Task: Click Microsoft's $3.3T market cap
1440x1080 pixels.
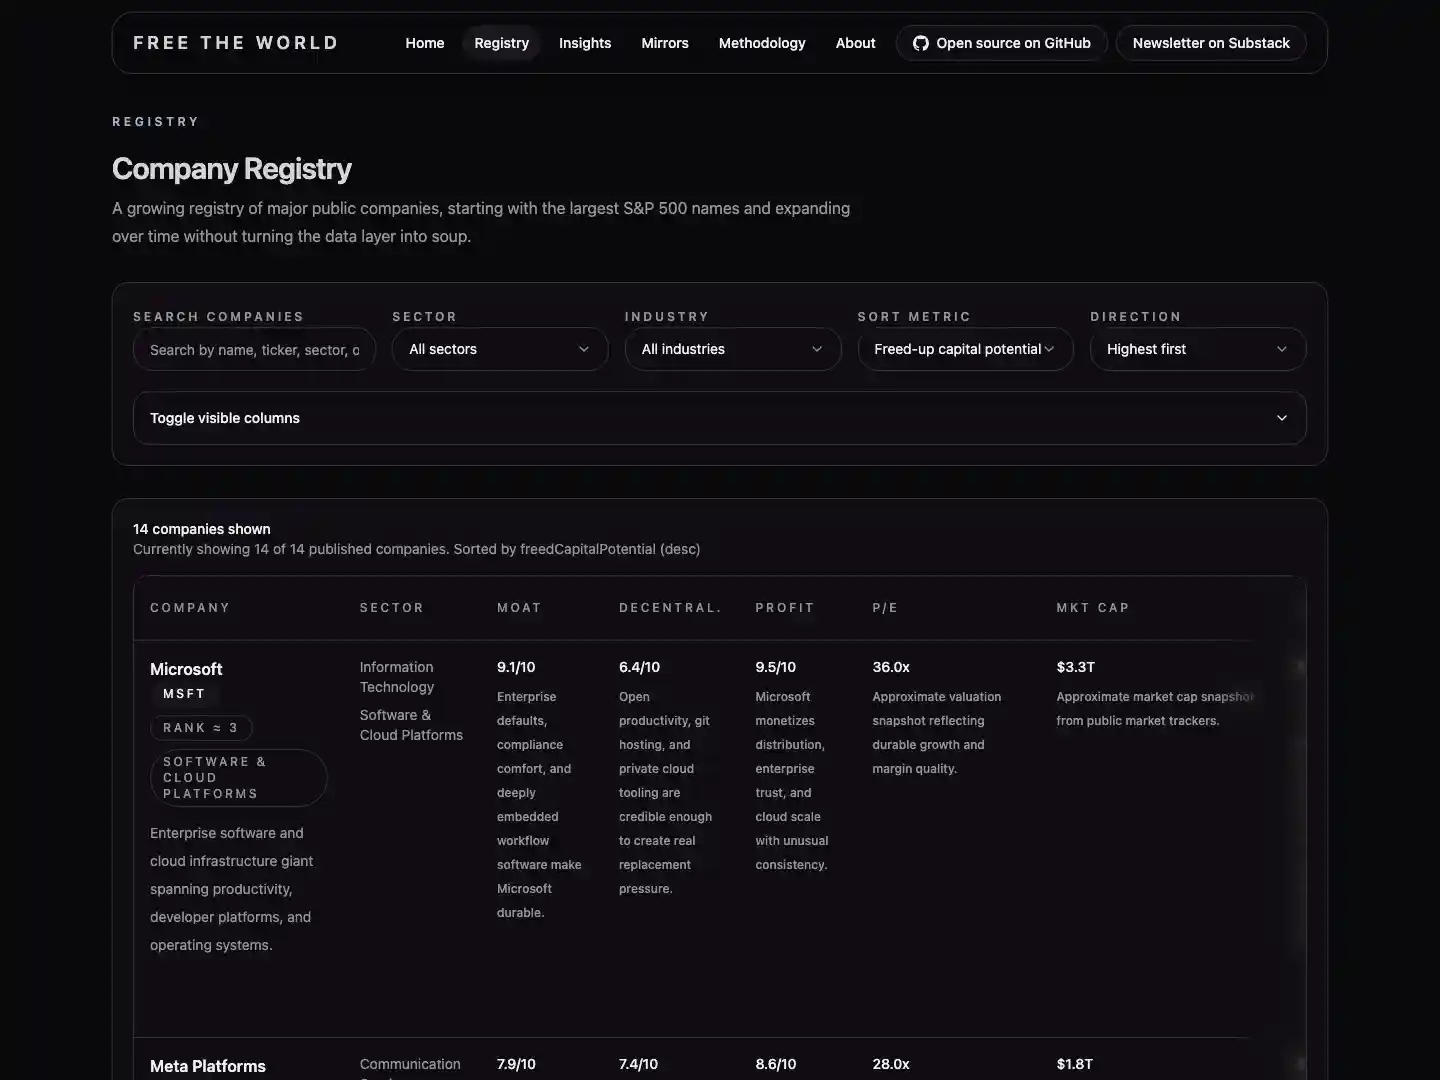Action: click(1075, 667)
